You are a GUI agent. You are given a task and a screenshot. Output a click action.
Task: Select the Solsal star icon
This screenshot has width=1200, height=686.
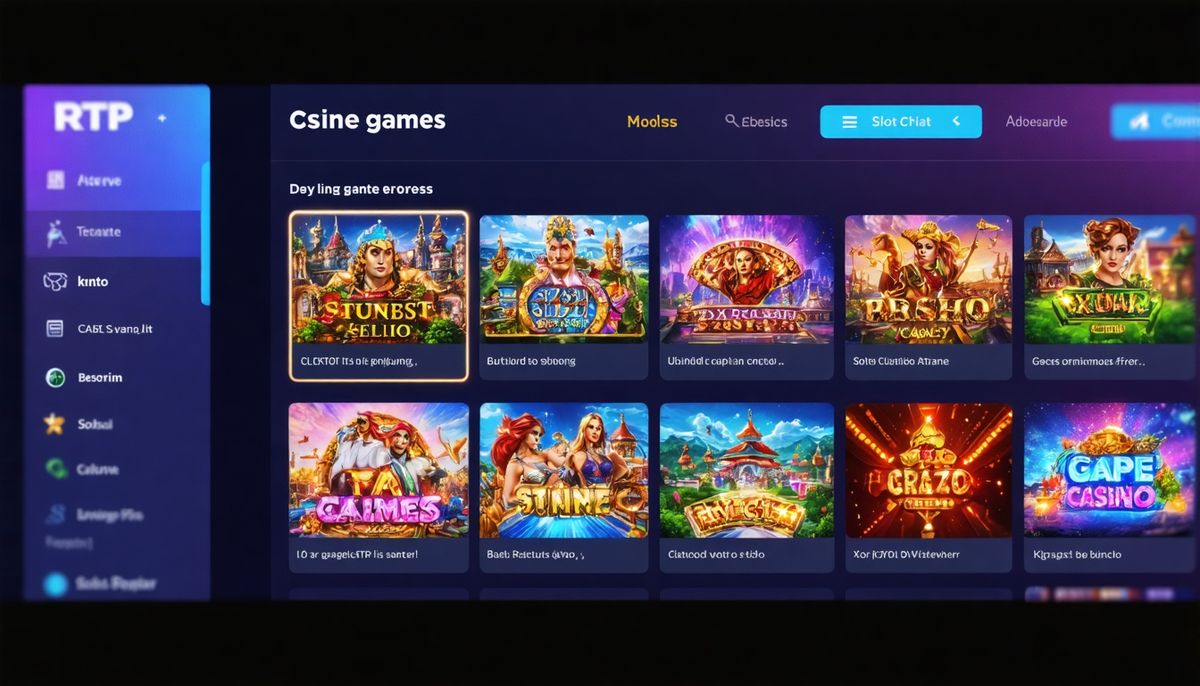(55, 425)
